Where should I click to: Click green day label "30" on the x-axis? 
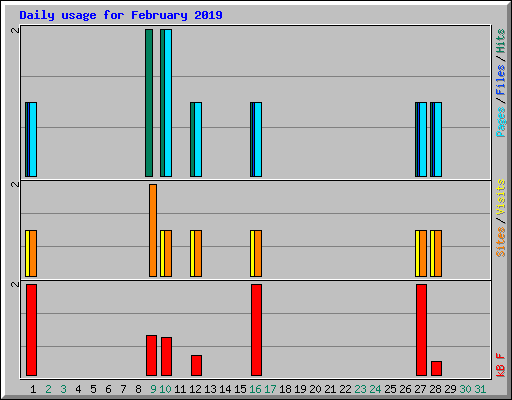(465, 389)
